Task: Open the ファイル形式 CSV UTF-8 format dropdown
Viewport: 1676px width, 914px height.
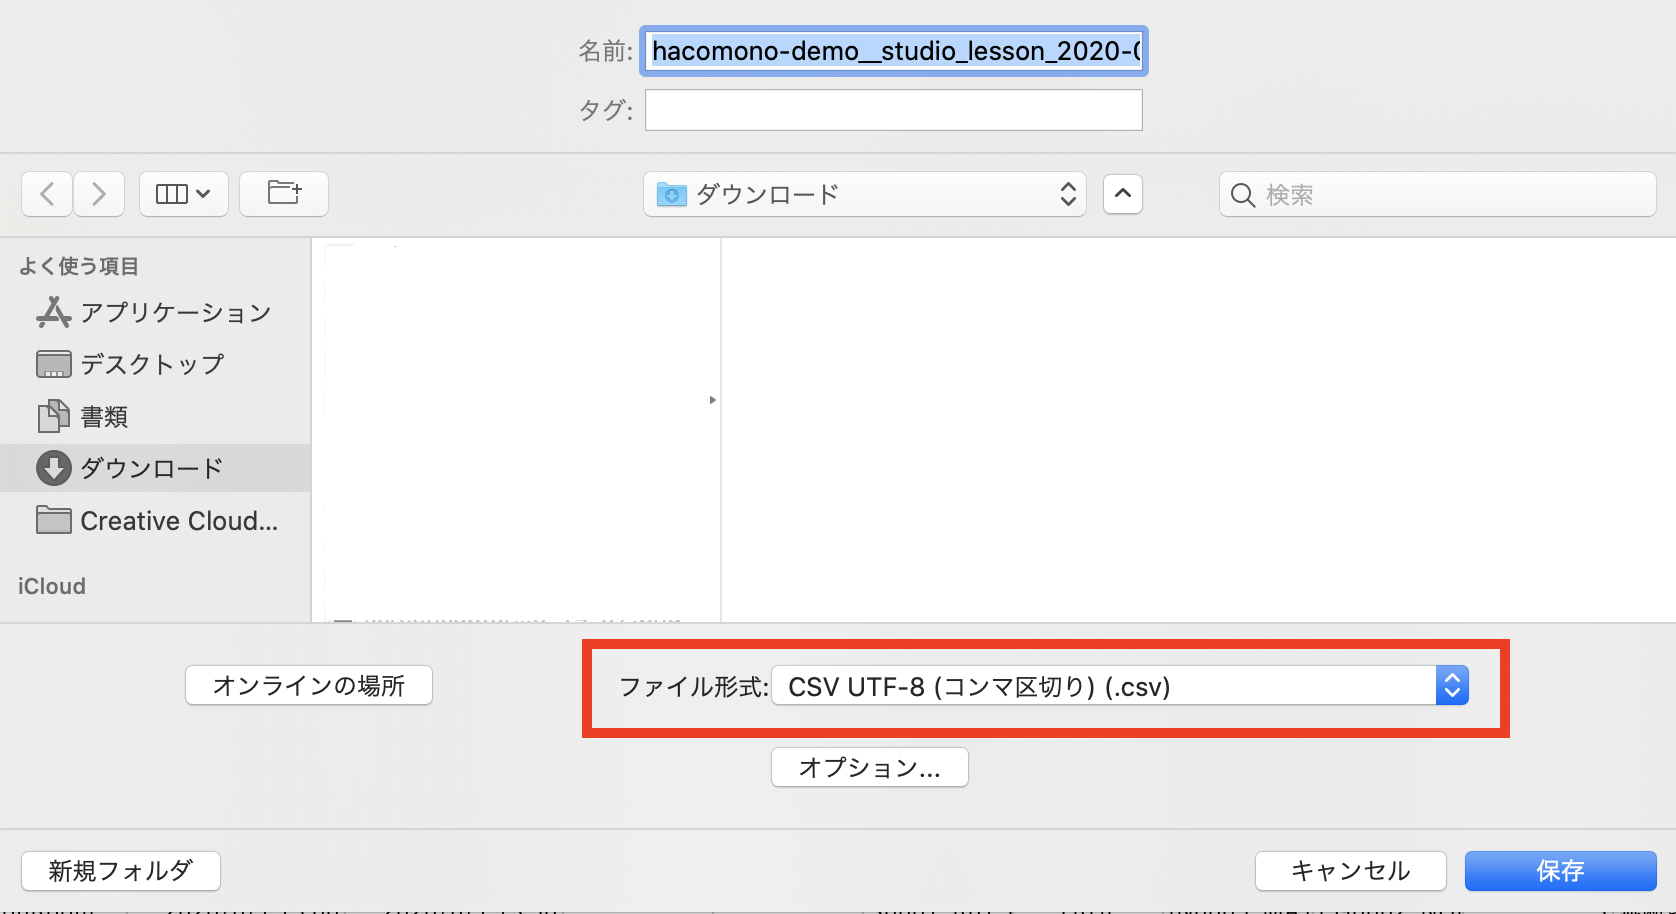Action: tap(1120, 686)
